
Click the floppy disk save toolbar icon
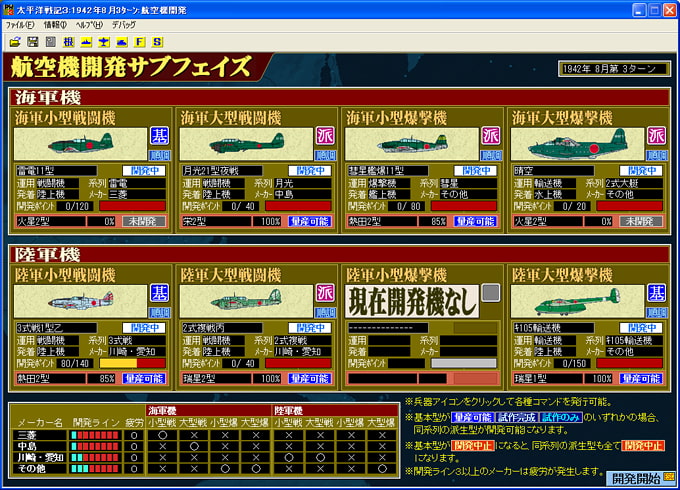(33, 42)
